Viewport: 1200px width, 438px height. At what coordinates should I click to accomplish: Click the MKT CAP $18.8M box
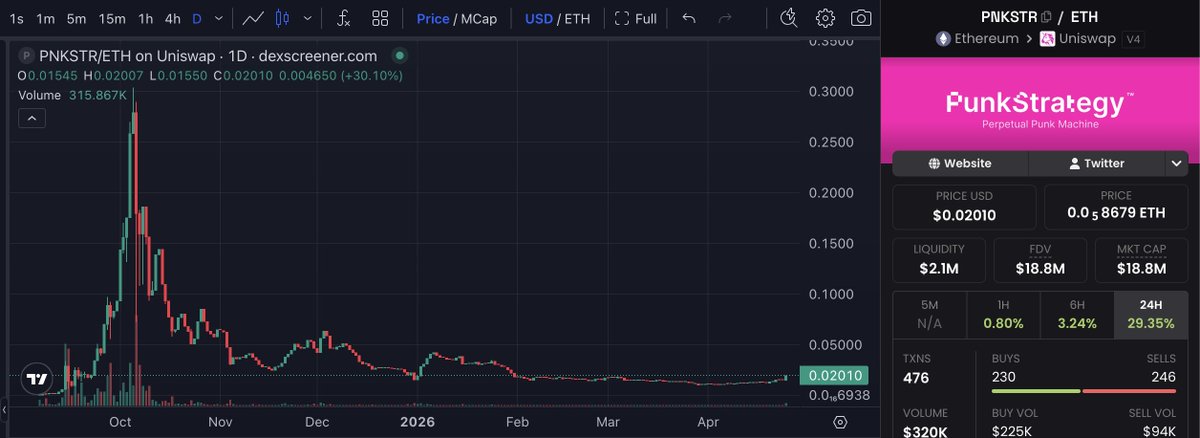tap(1141, 260)
